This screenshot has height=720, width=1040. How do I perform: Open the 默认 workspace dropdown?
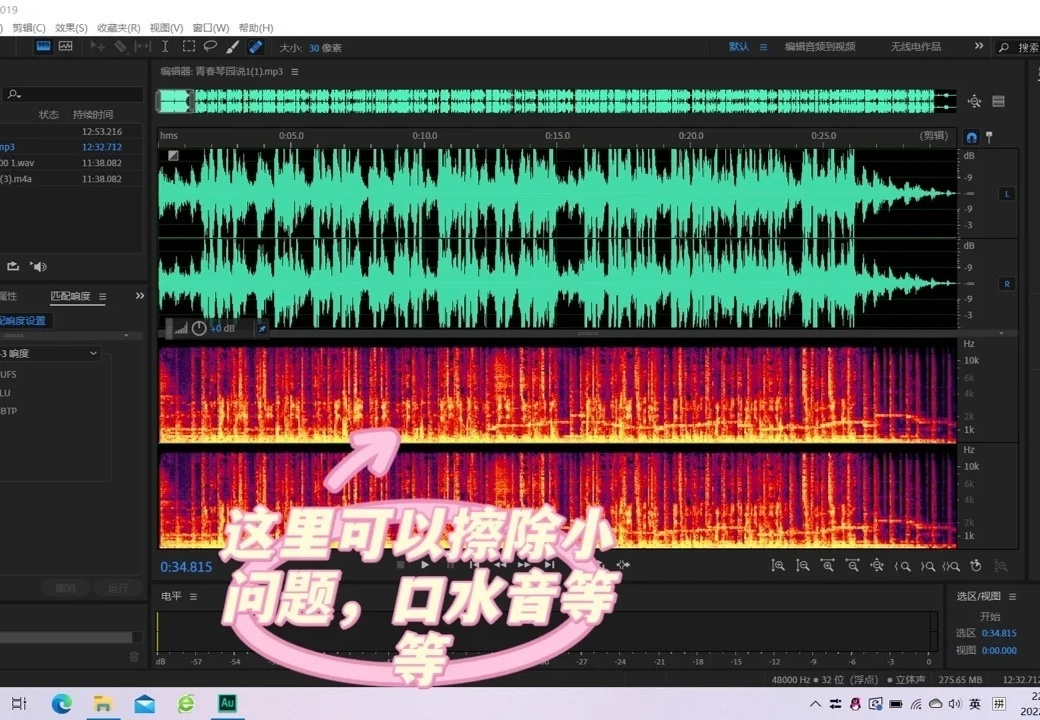tap(738, 46)
